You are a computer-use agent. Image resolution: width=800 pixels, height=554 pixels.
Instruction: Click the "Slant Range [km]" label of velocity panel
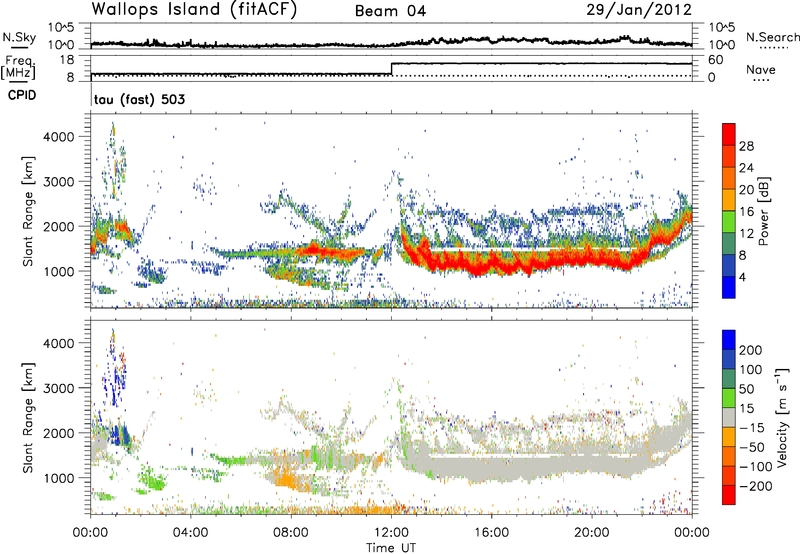coord(28,418)
